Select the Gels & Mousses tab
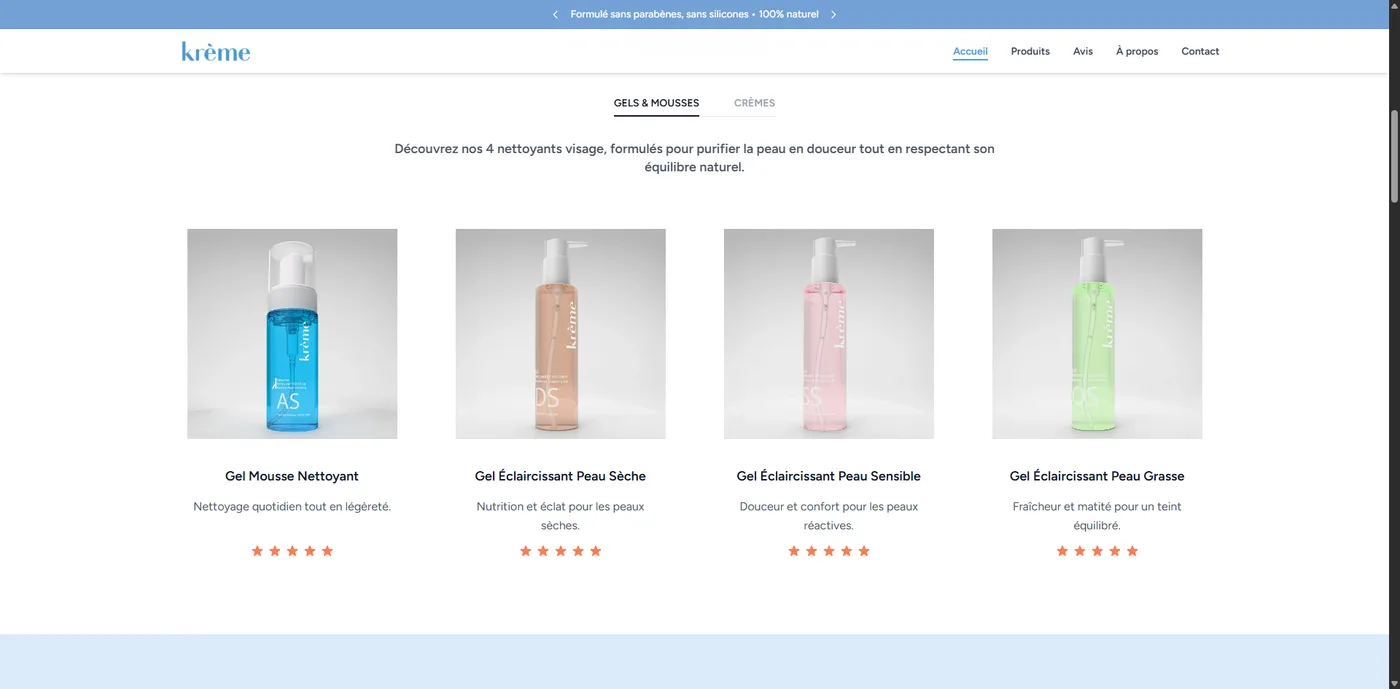This screenshot has height=689, width=1400. coord(656,103)
